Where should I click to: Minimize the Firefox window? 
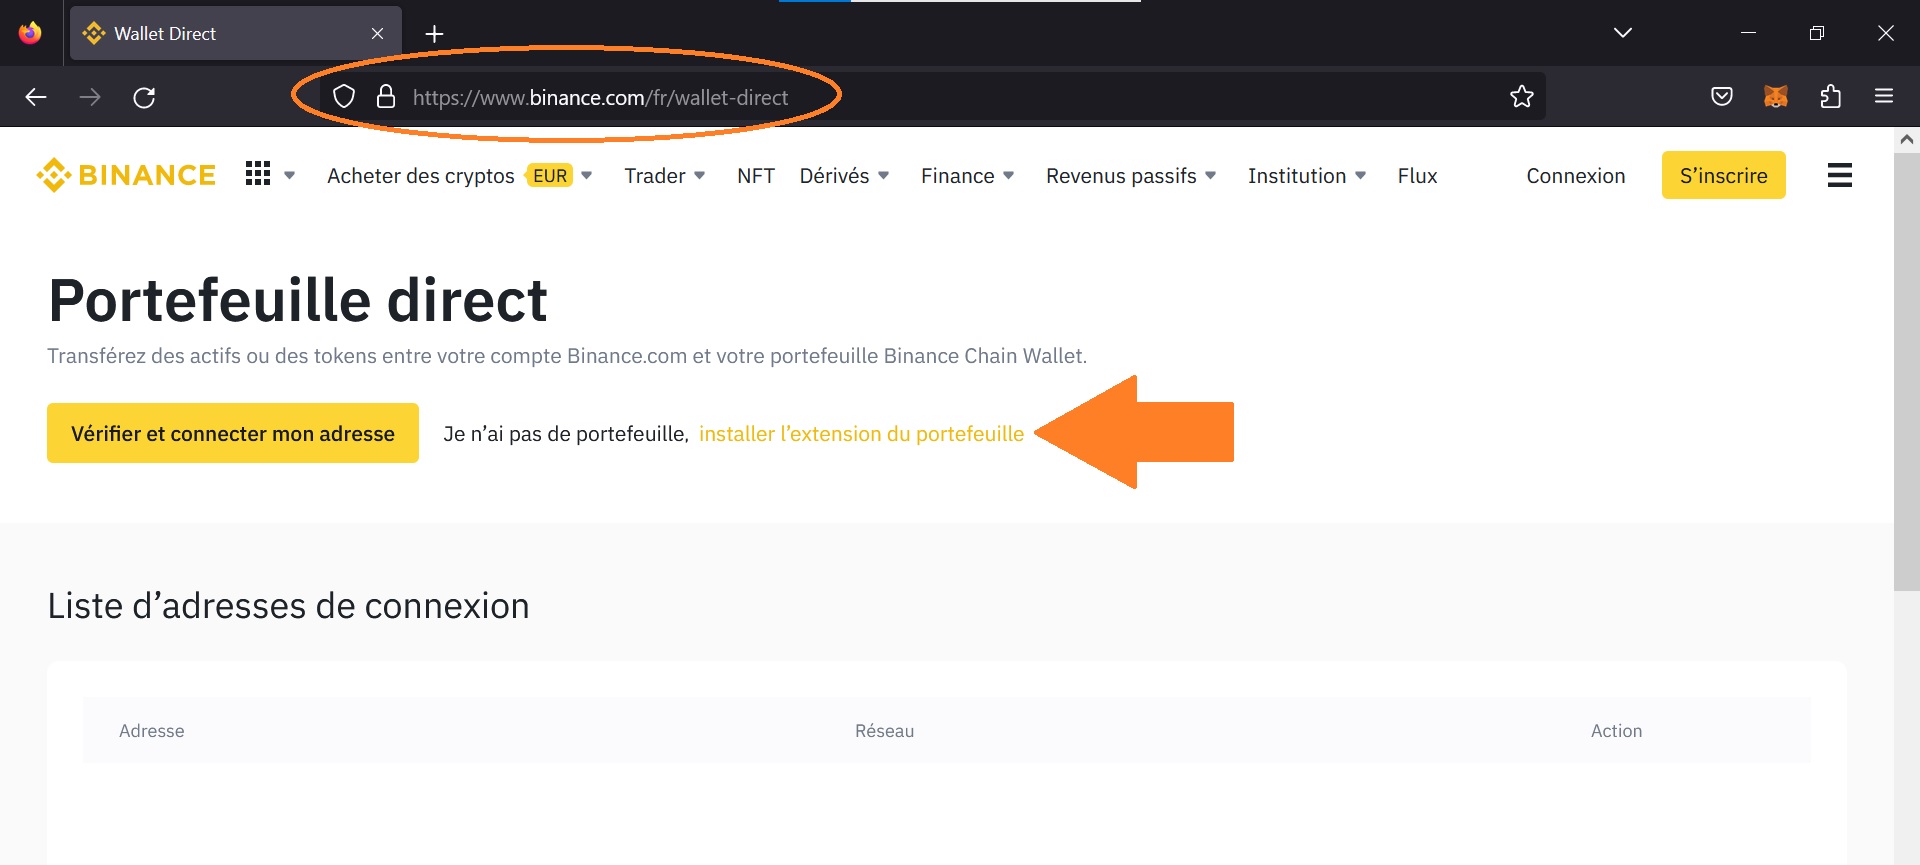point(1748,33)
